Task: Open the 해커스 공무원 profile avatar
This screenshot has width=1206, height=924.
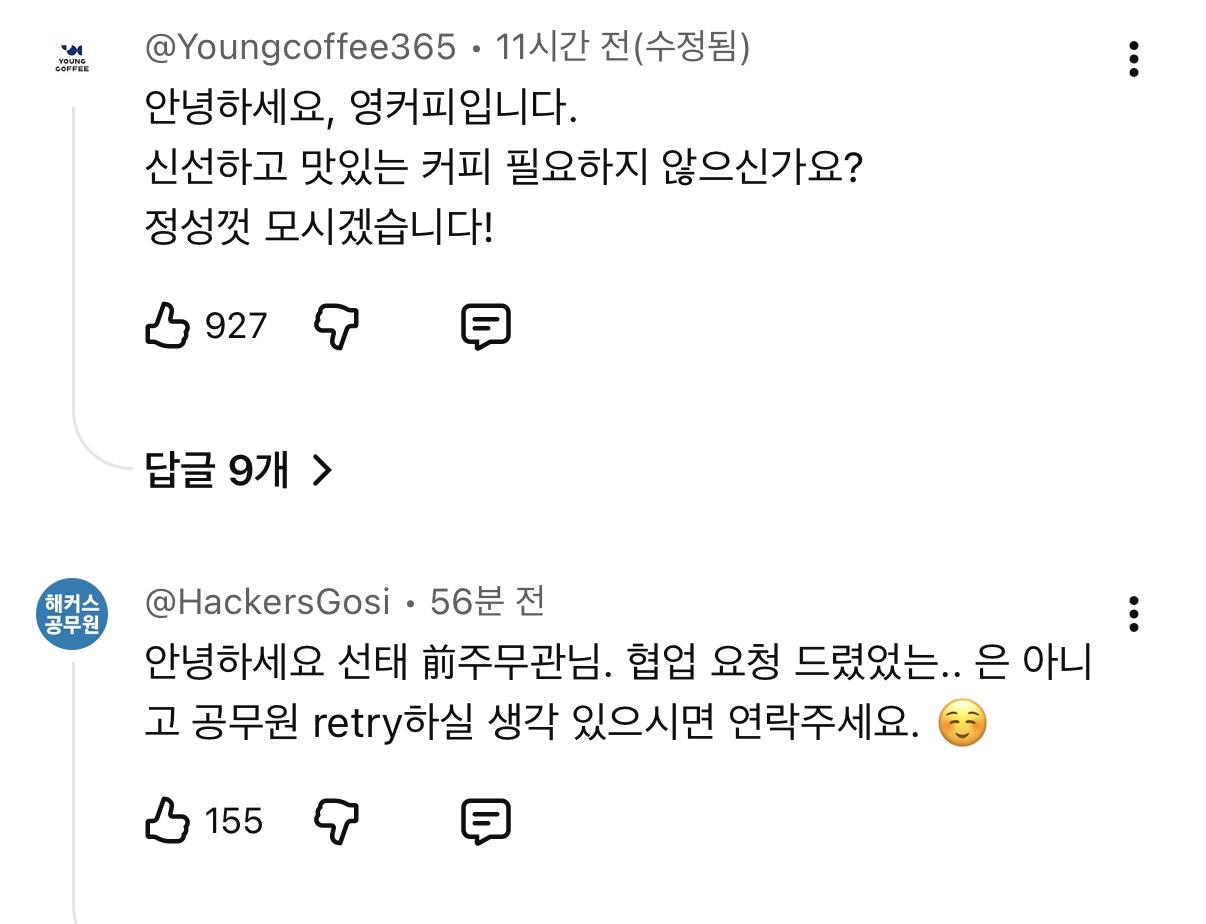Action: [x=73, y=614]
